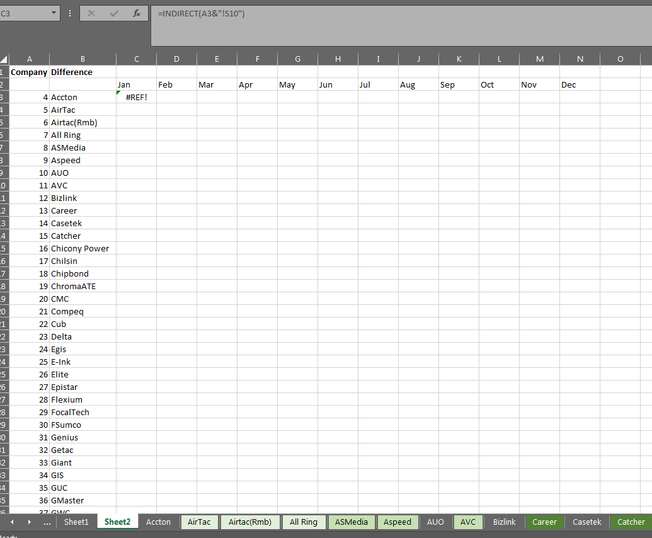
Task: Click the Cancel X formula icon
Action: [91, 13]
